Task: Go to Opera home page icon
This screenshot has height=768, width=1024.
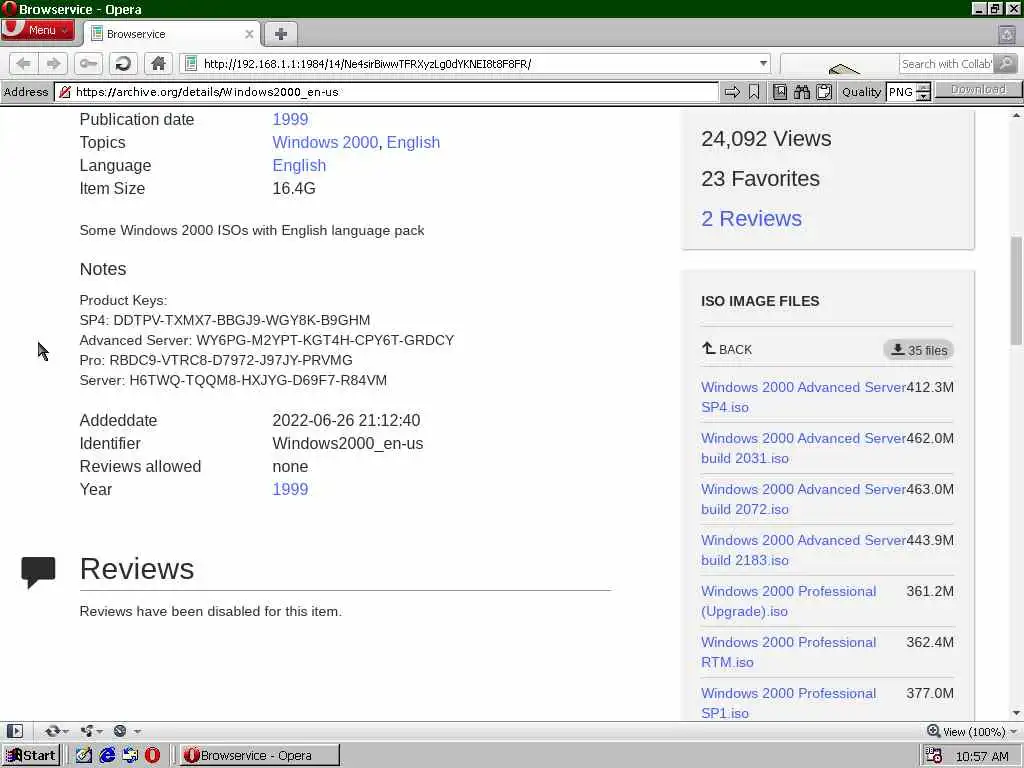Action: coord(158,63)
